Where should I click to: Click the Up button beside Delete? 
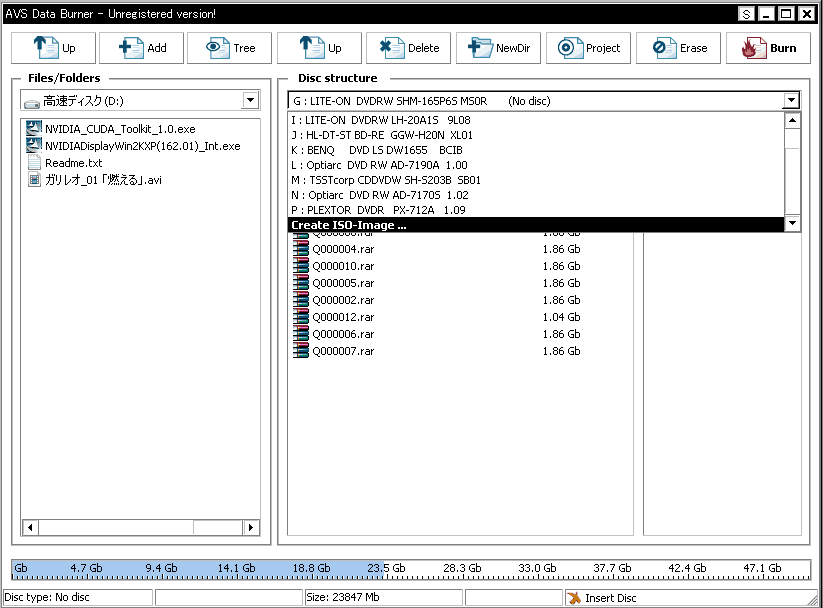click(319, 48)
